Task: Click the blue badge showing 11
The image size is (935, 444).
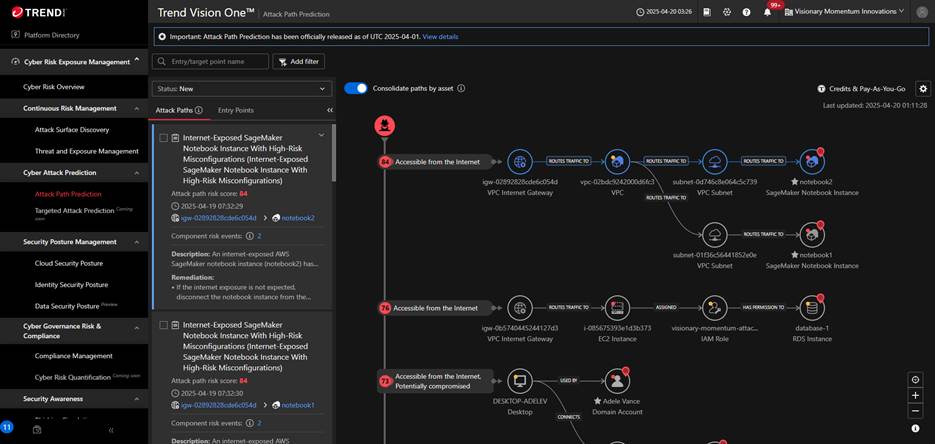Action: [7, 427]
